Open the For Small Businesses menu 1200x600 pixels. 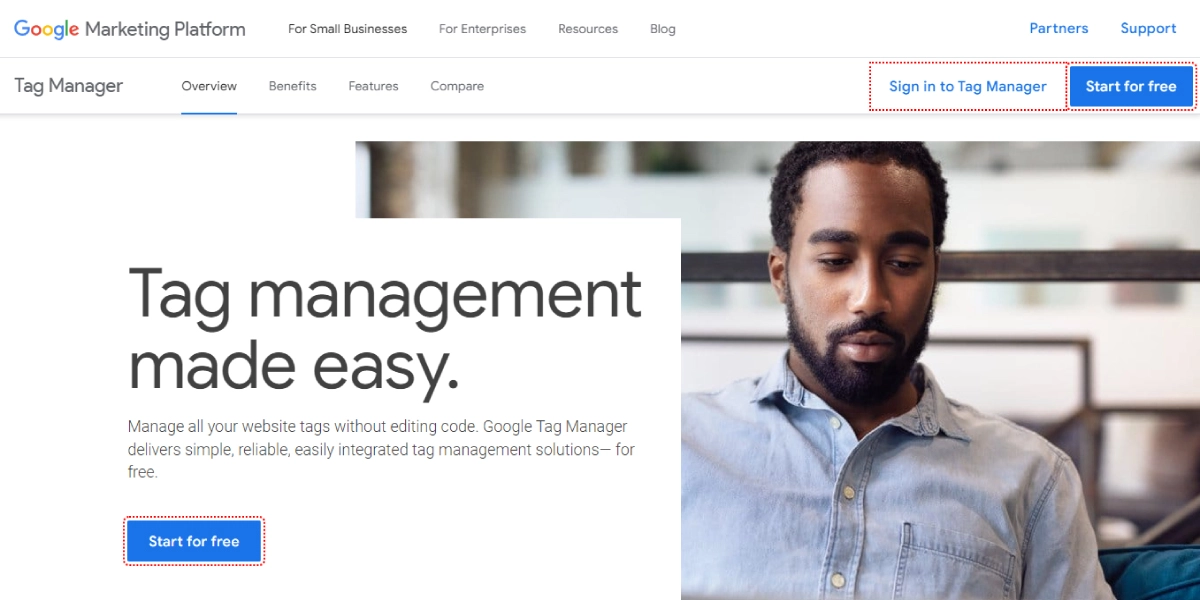(347, 29)
